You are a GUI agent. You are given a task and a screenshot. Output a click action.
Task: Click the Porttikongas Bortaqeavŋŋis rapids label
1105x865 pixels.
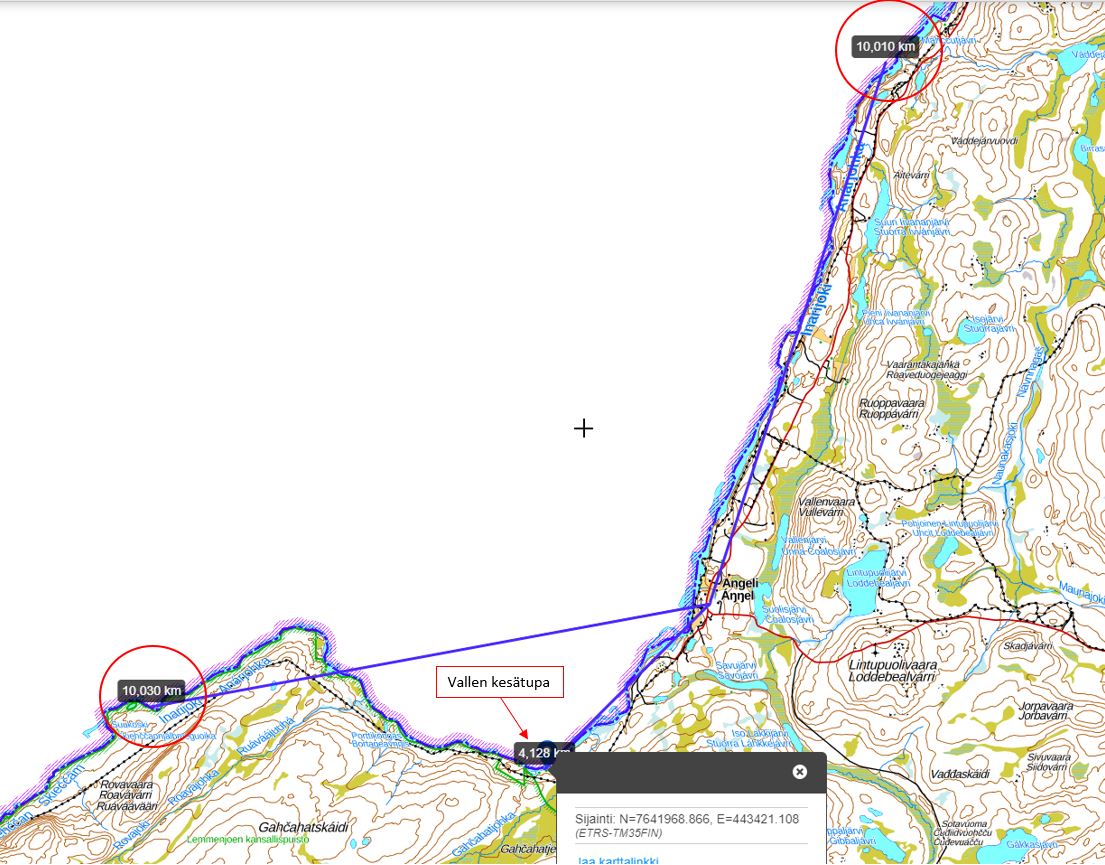(379, 740)
